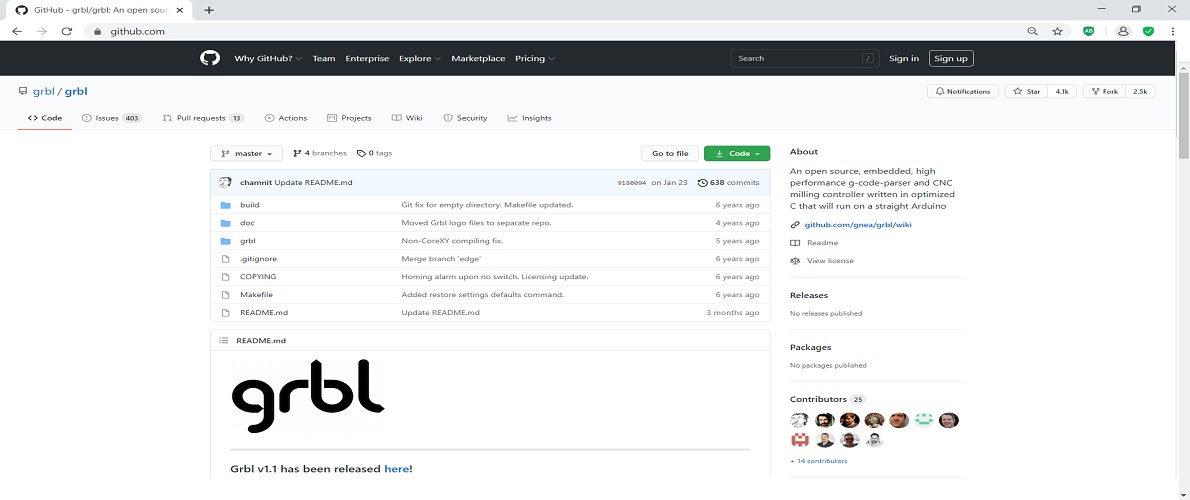This screenshot has width=1190, height=500.
Task: Click the 'here' link for Grbl v1.1
Action: pyautogui.click(x=396, y=469)
